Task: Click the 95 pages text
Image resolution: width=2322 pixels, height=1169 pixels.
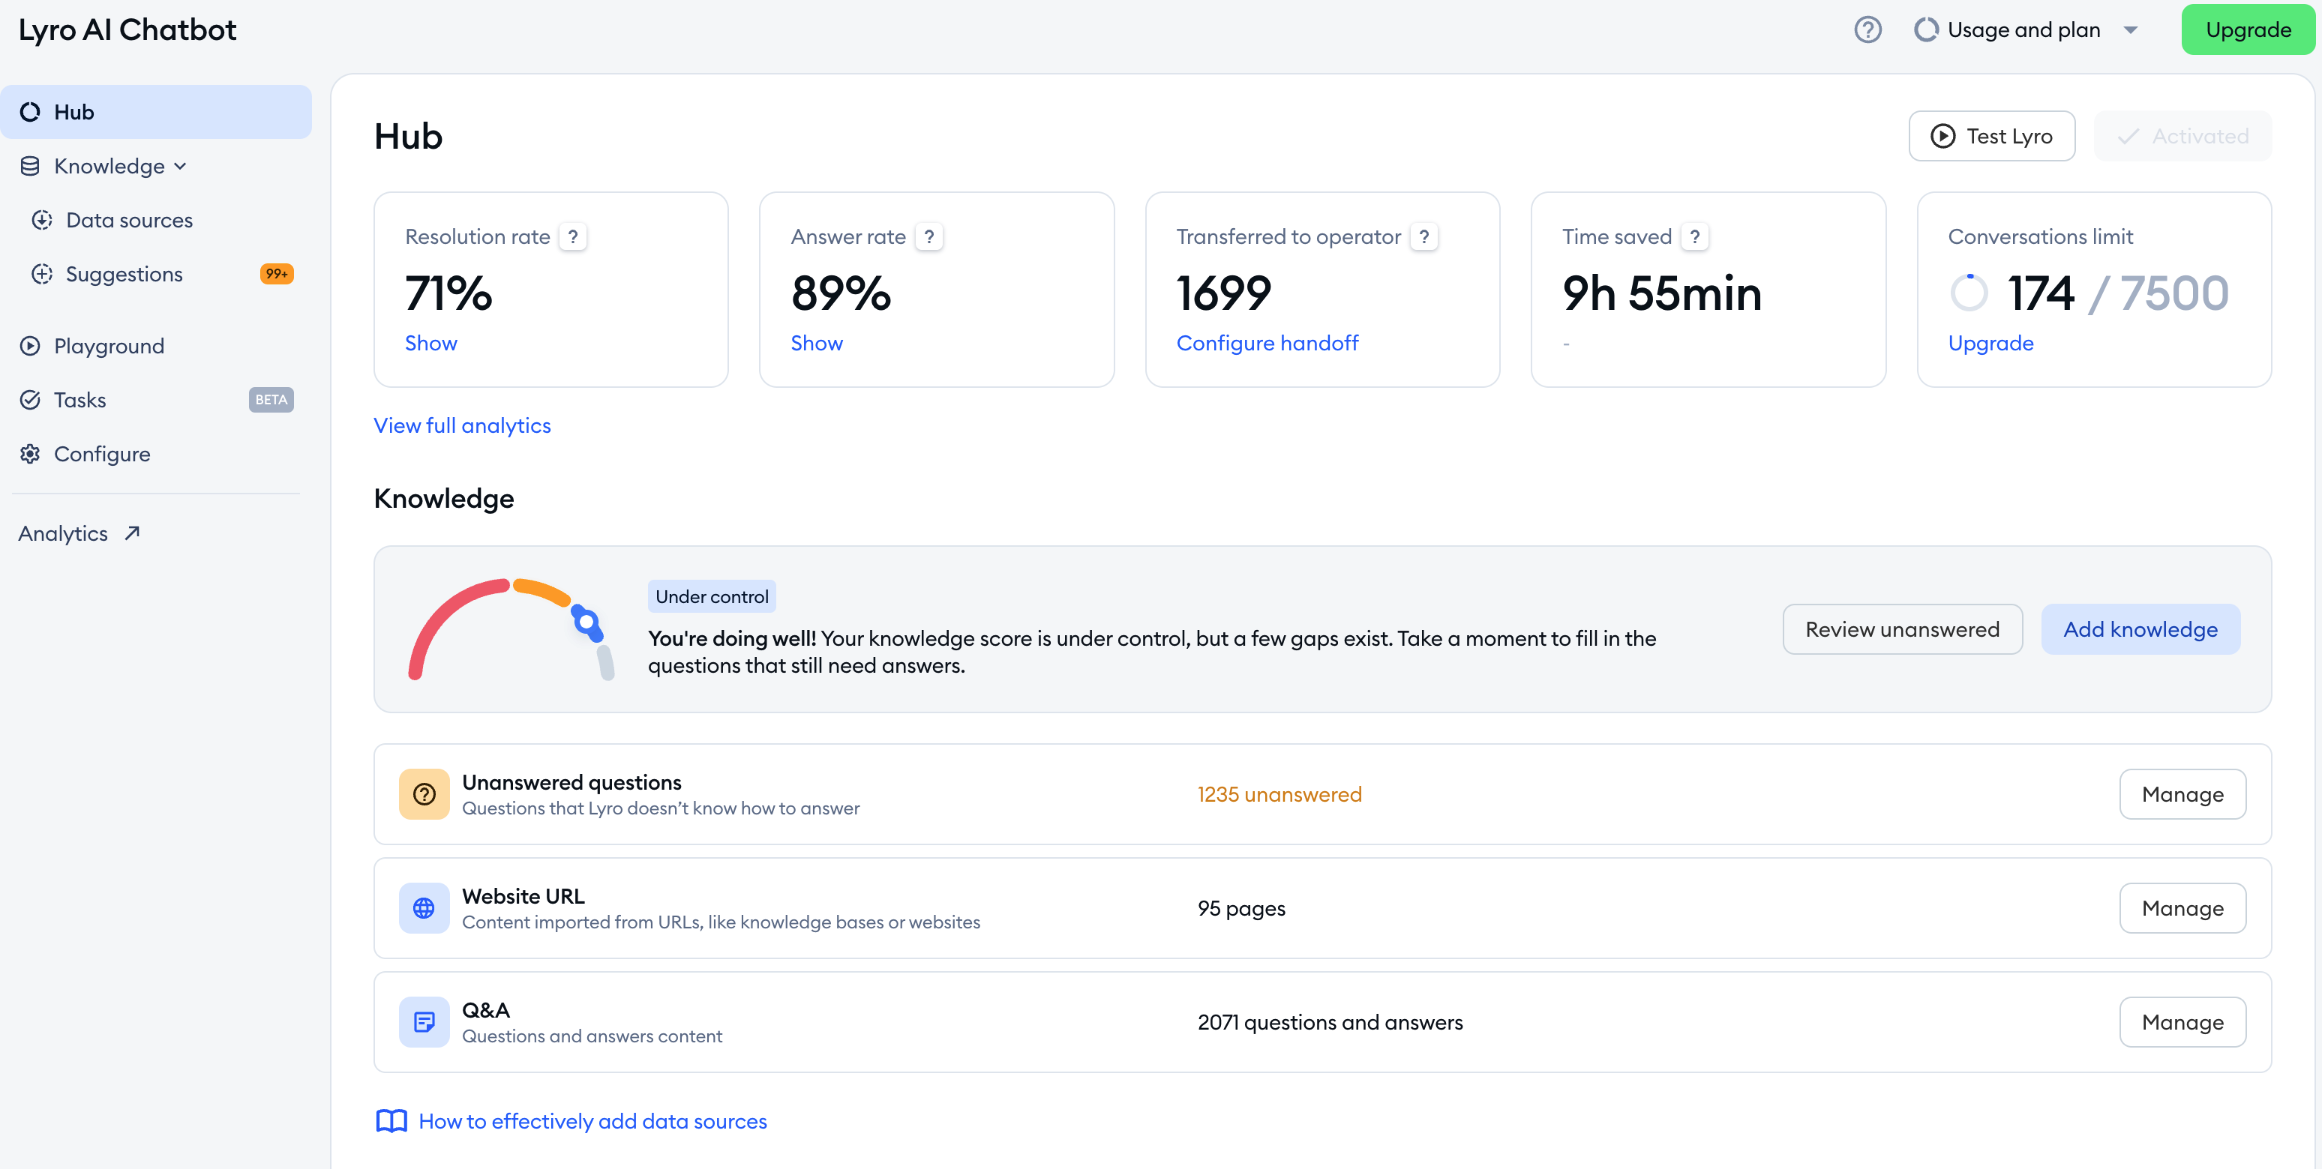Action: 1241,908
